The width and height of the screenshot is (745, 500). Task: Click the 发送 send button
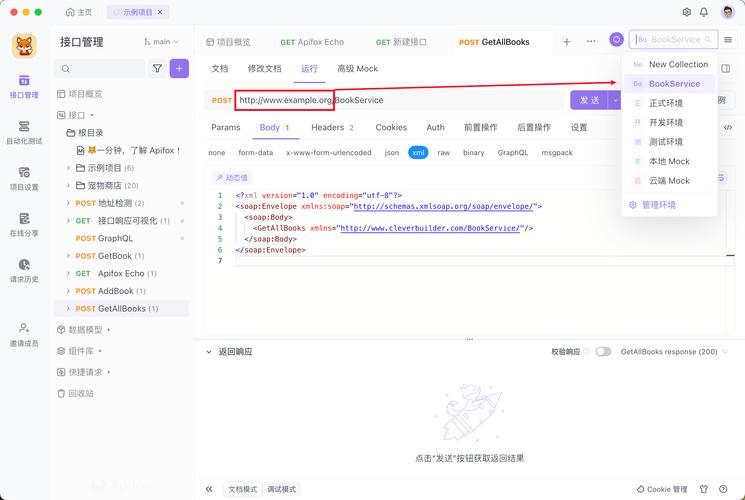(x=589, y=100)
